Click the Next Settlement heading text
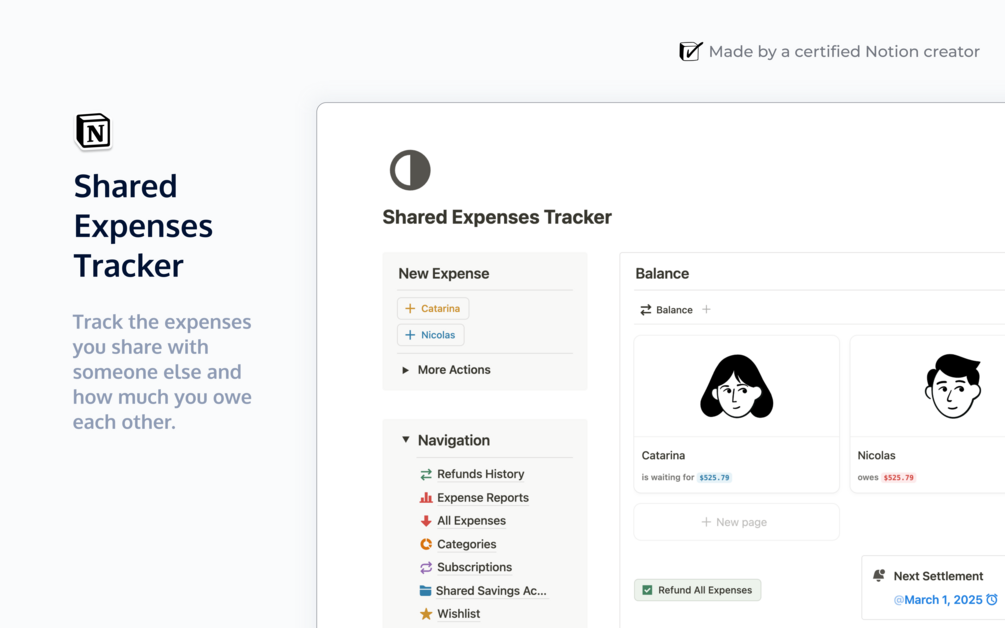The height and width of the screenshot is (628, 1005). tap(938, 576)
